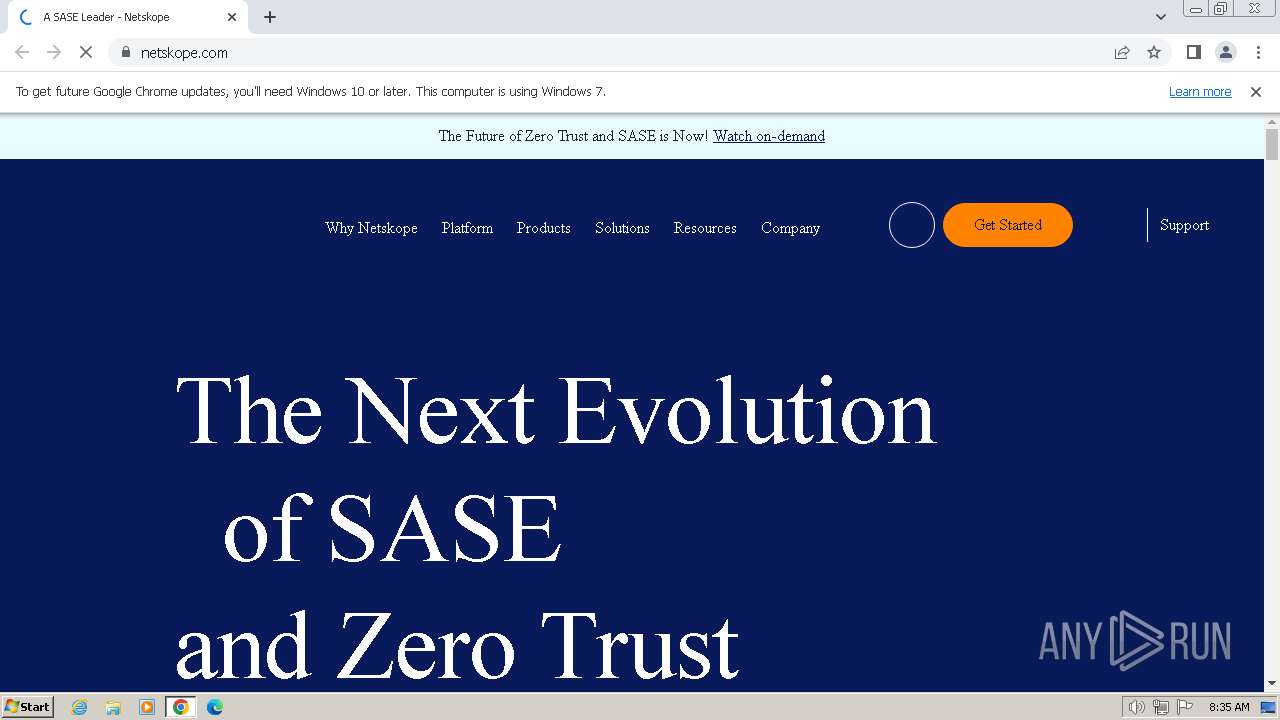Click the taskbar clock 8:35 AM
The height and width of the screenshot is (720, 1280).
[x=1229, y=707]
